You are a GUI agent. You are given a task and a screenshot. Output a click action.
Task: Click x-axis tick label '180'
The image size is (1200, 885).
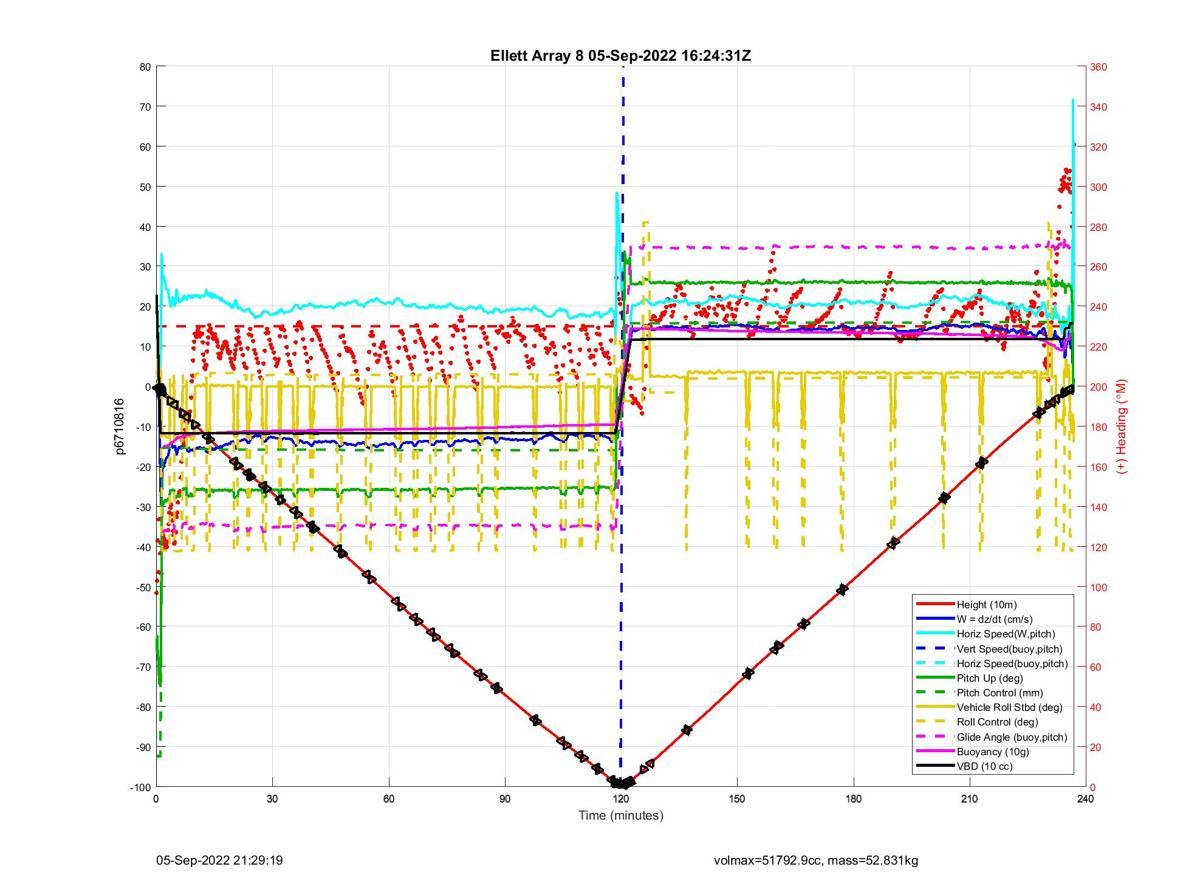[853, 799]
